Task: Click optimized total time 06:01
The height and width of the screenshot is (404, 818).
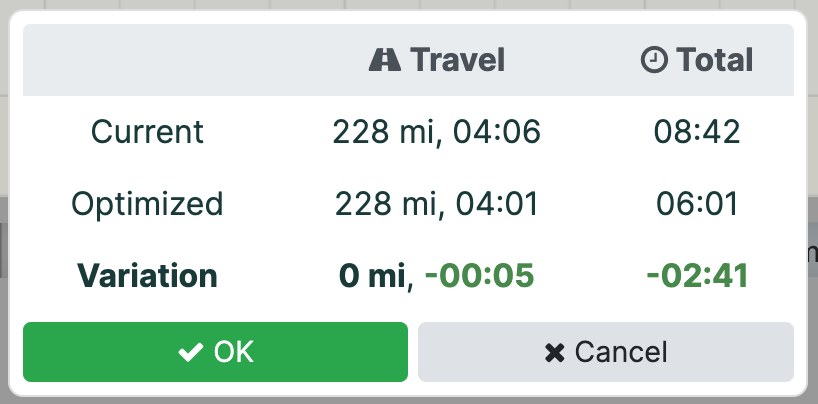Action: tap(697, 204)
